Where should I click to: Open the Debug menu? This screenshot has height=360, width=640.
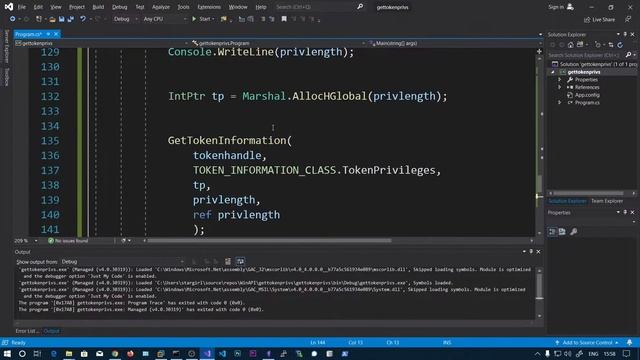[120, 7]
